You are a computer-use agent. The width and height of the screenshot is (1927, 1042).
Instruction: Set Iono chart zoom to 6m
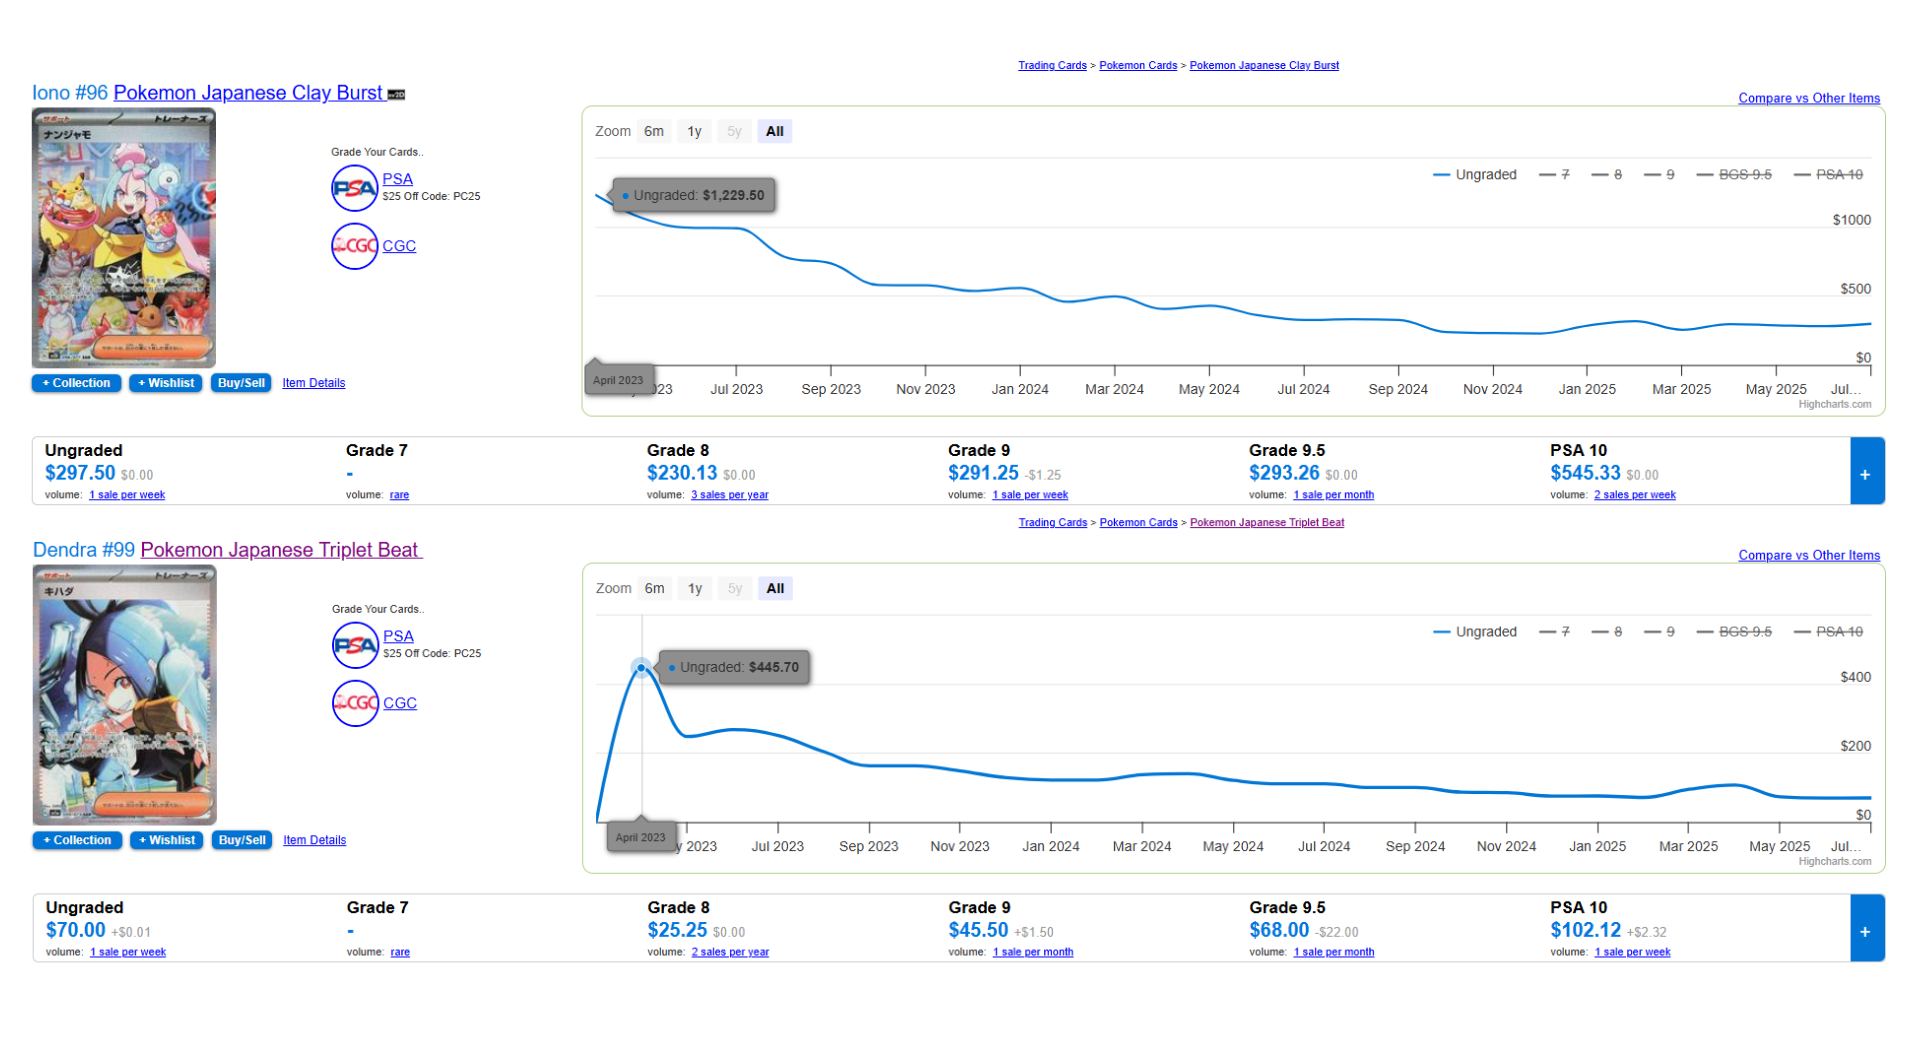654,132
